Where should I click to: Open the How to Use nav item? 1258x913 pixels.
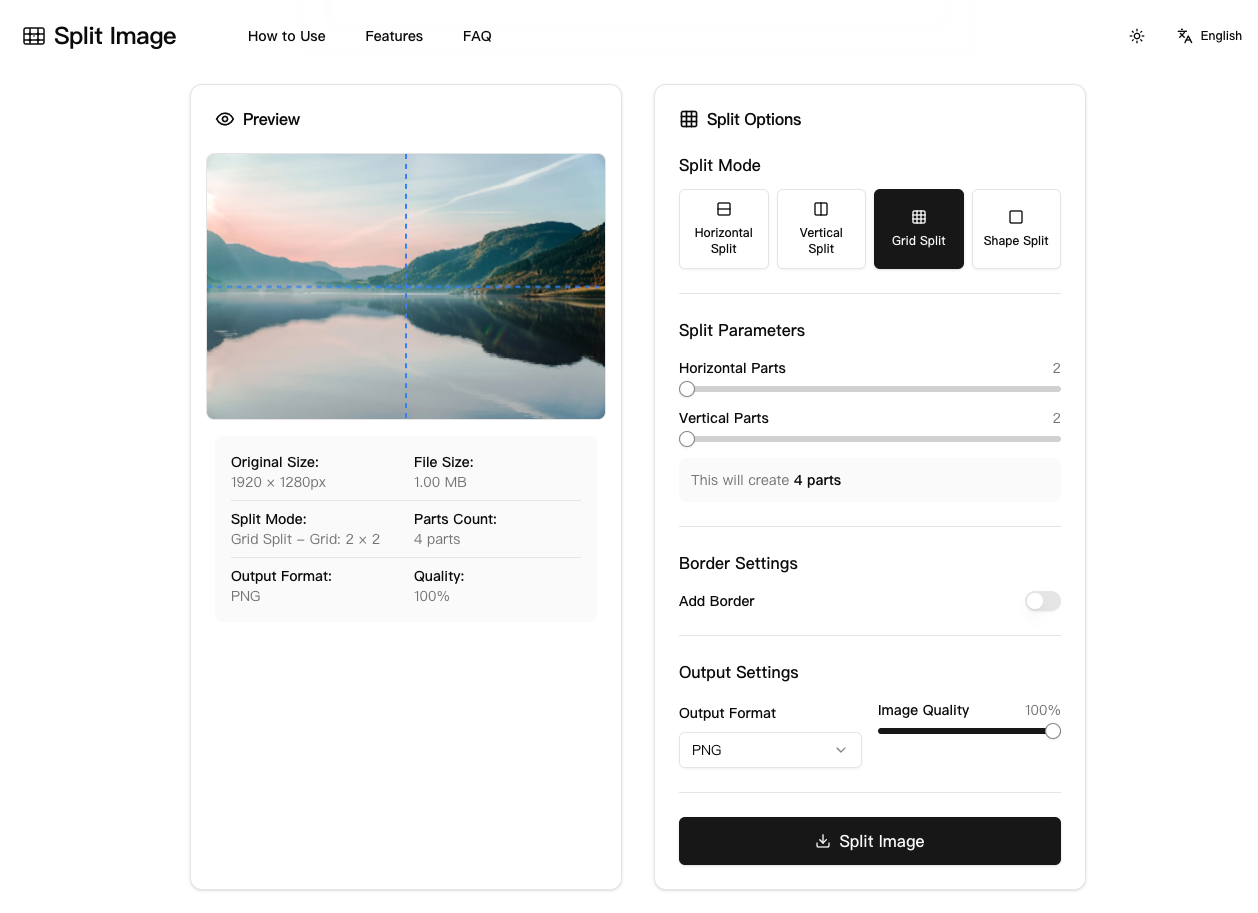[287, 36]
